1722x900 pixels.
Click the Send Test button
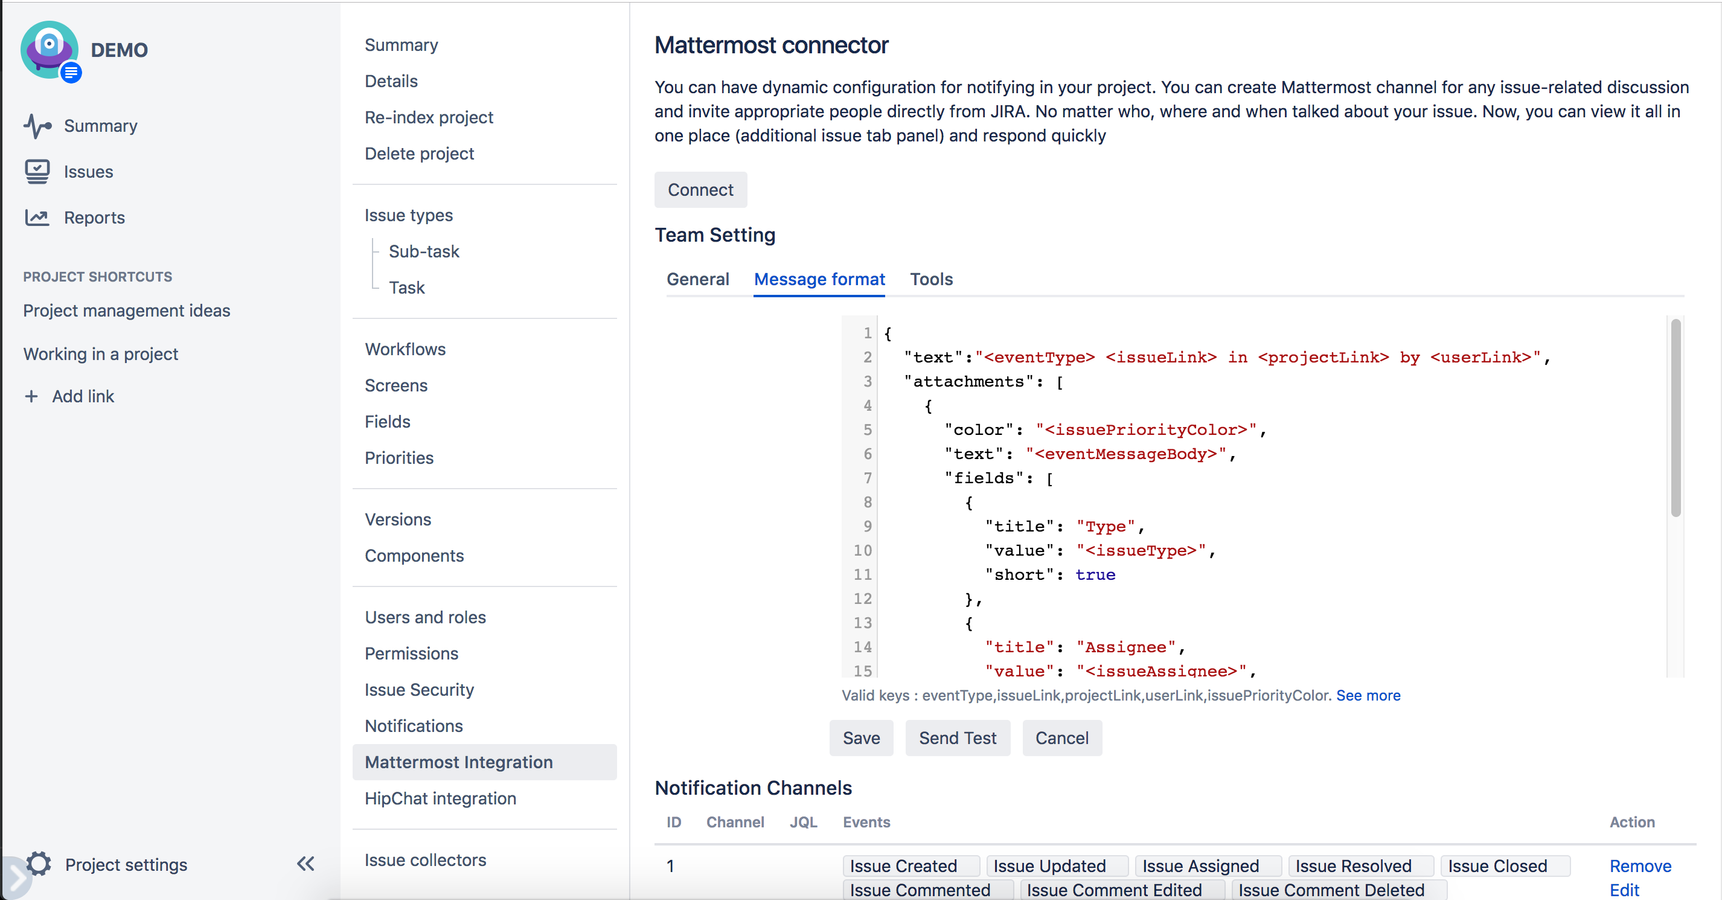pos(958,738)
